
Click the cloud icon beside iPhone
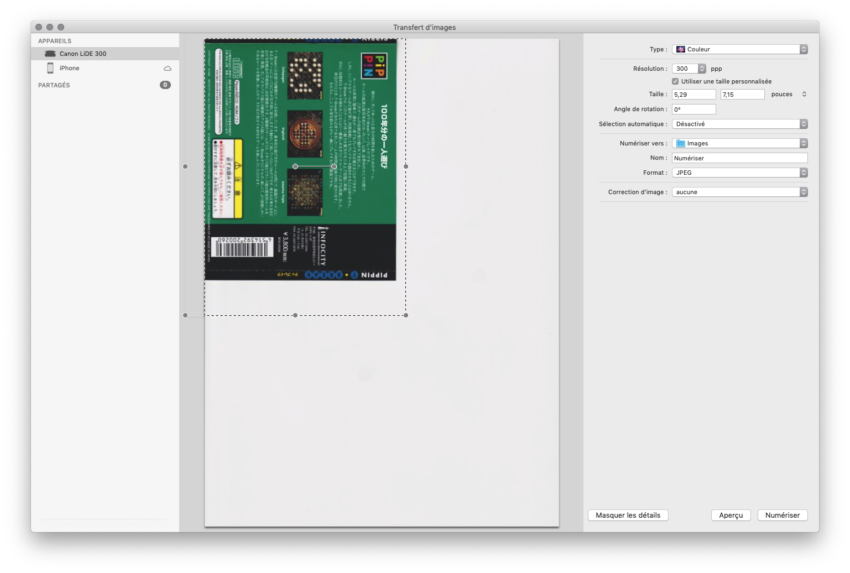(167, 68)
